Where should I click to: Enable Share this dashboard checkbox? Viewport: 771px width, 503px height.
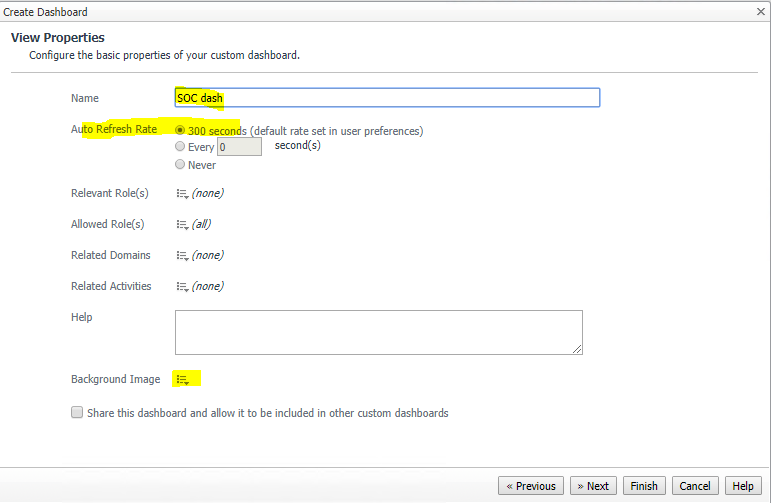click(x=77, y=412)
